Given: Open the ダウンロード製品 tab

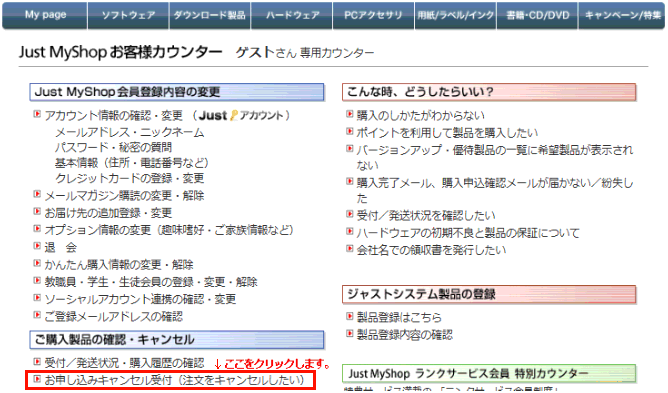Looking at the screenshot, I should tap(210, 15).
